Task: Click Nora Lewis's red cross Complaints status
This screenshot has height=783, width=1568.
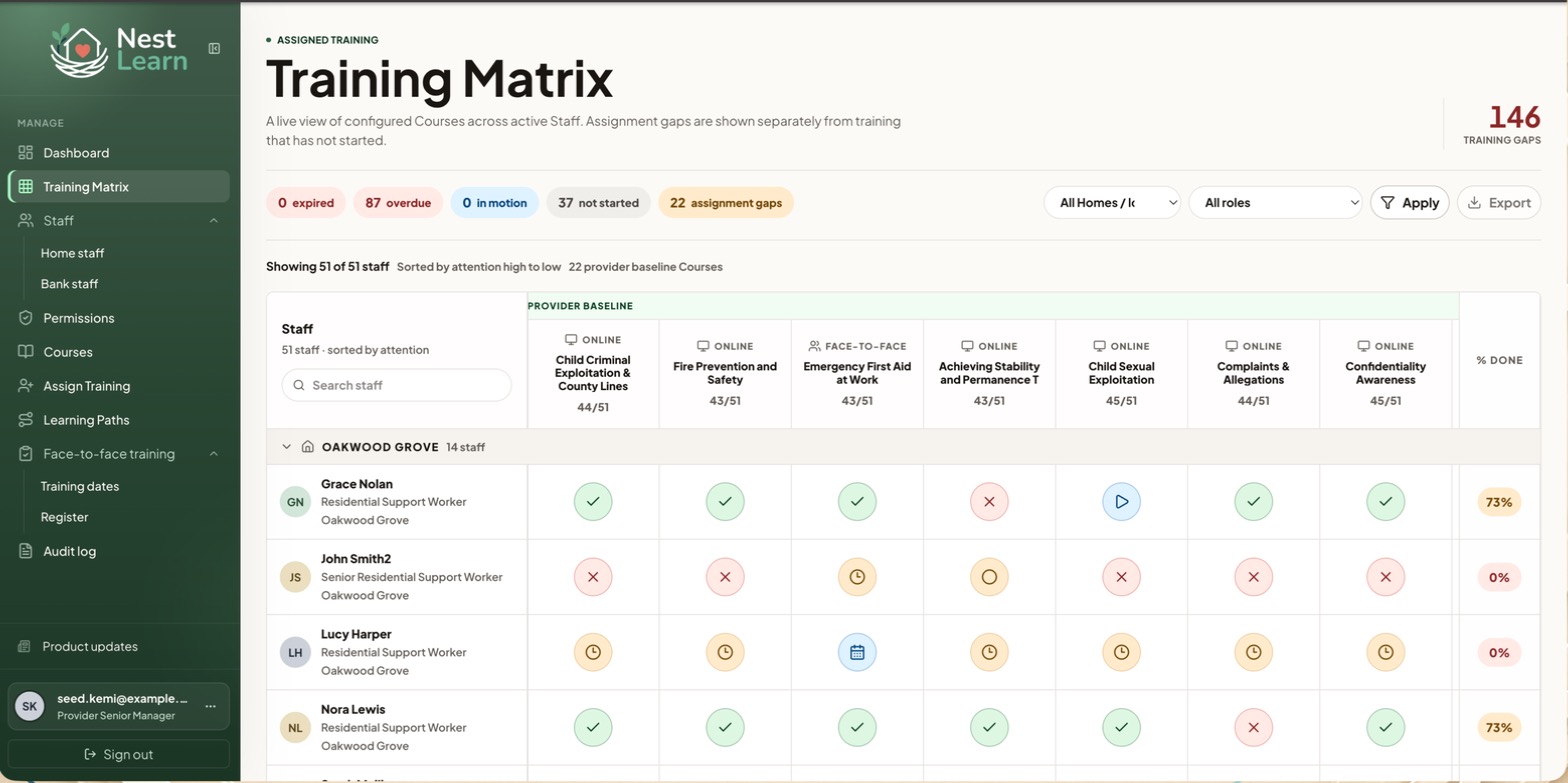Action: point(1253,727)
